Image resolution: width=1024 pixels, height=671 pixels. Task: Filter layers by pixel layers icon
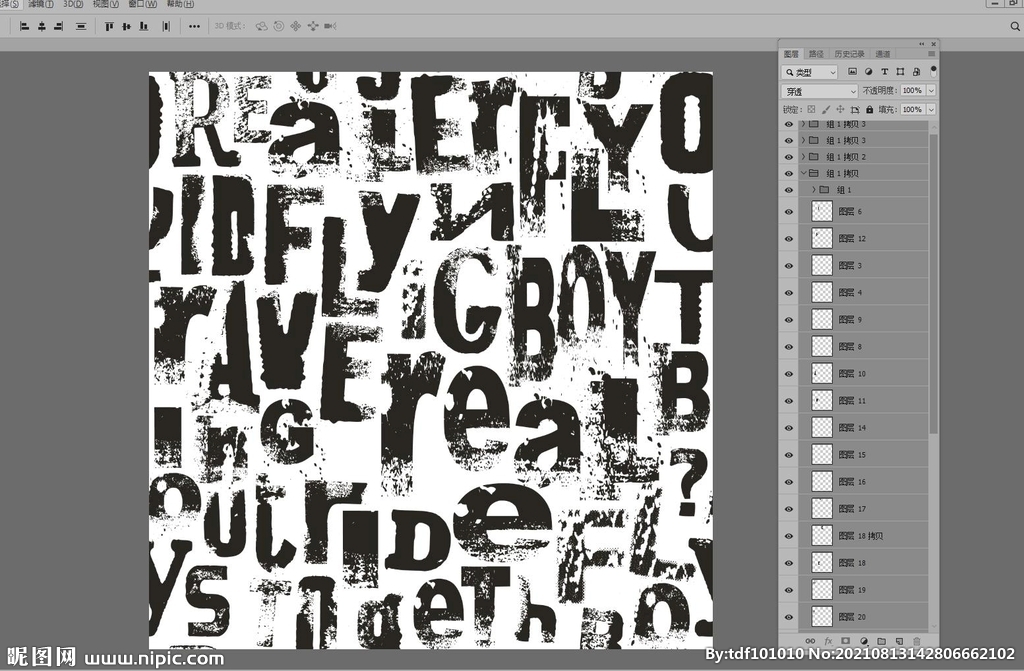point(852,72)
